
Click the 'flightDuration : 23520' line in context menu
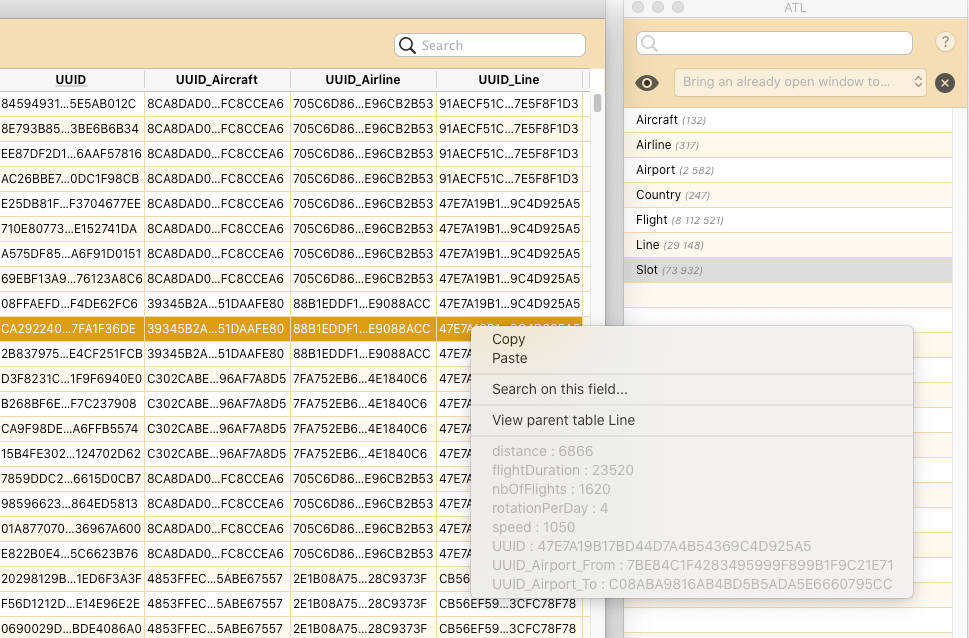(x=563, y=470)
